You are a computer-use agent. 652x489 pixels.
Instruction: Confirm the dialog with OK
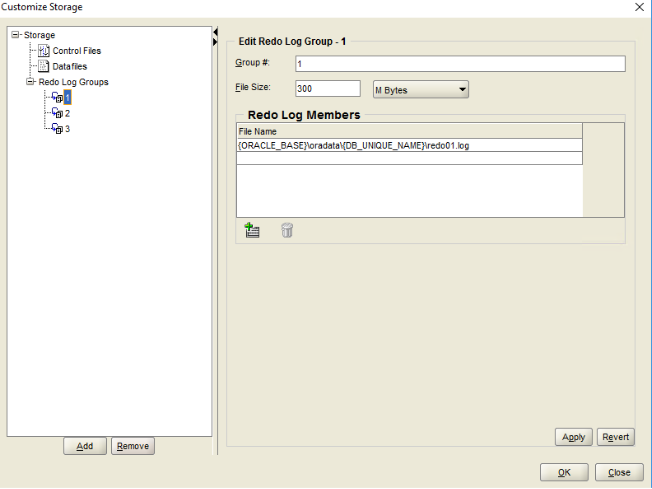(564, 472)
